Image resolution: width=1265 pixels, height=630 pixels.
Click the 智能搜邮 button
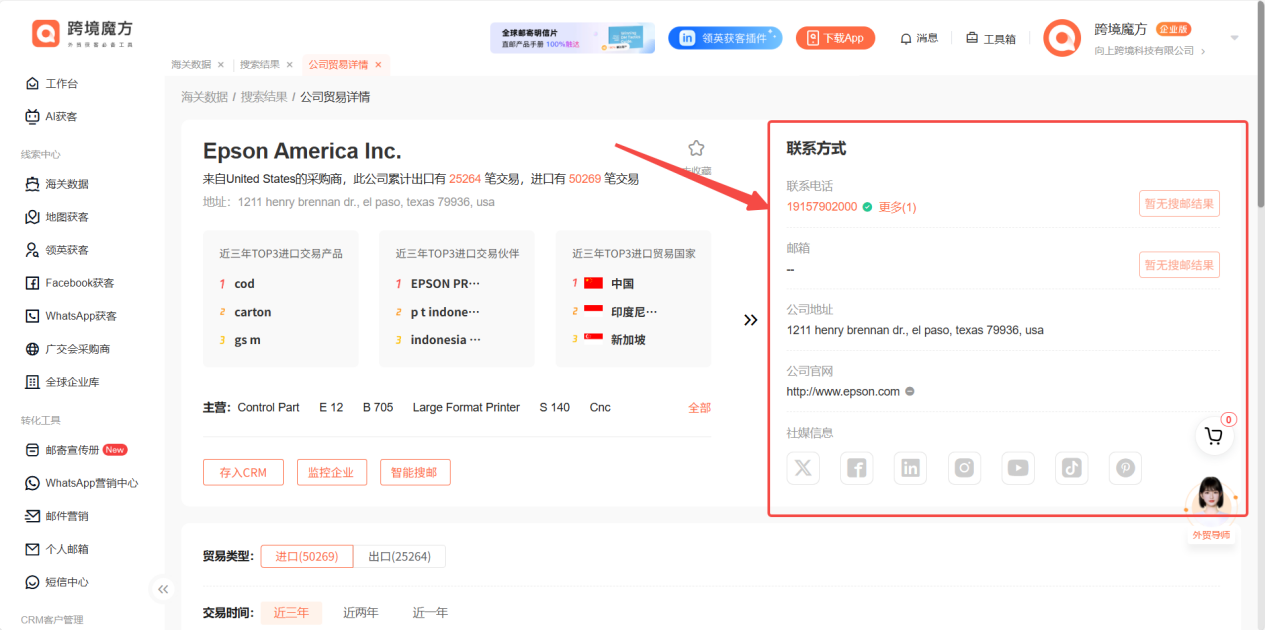415,472
